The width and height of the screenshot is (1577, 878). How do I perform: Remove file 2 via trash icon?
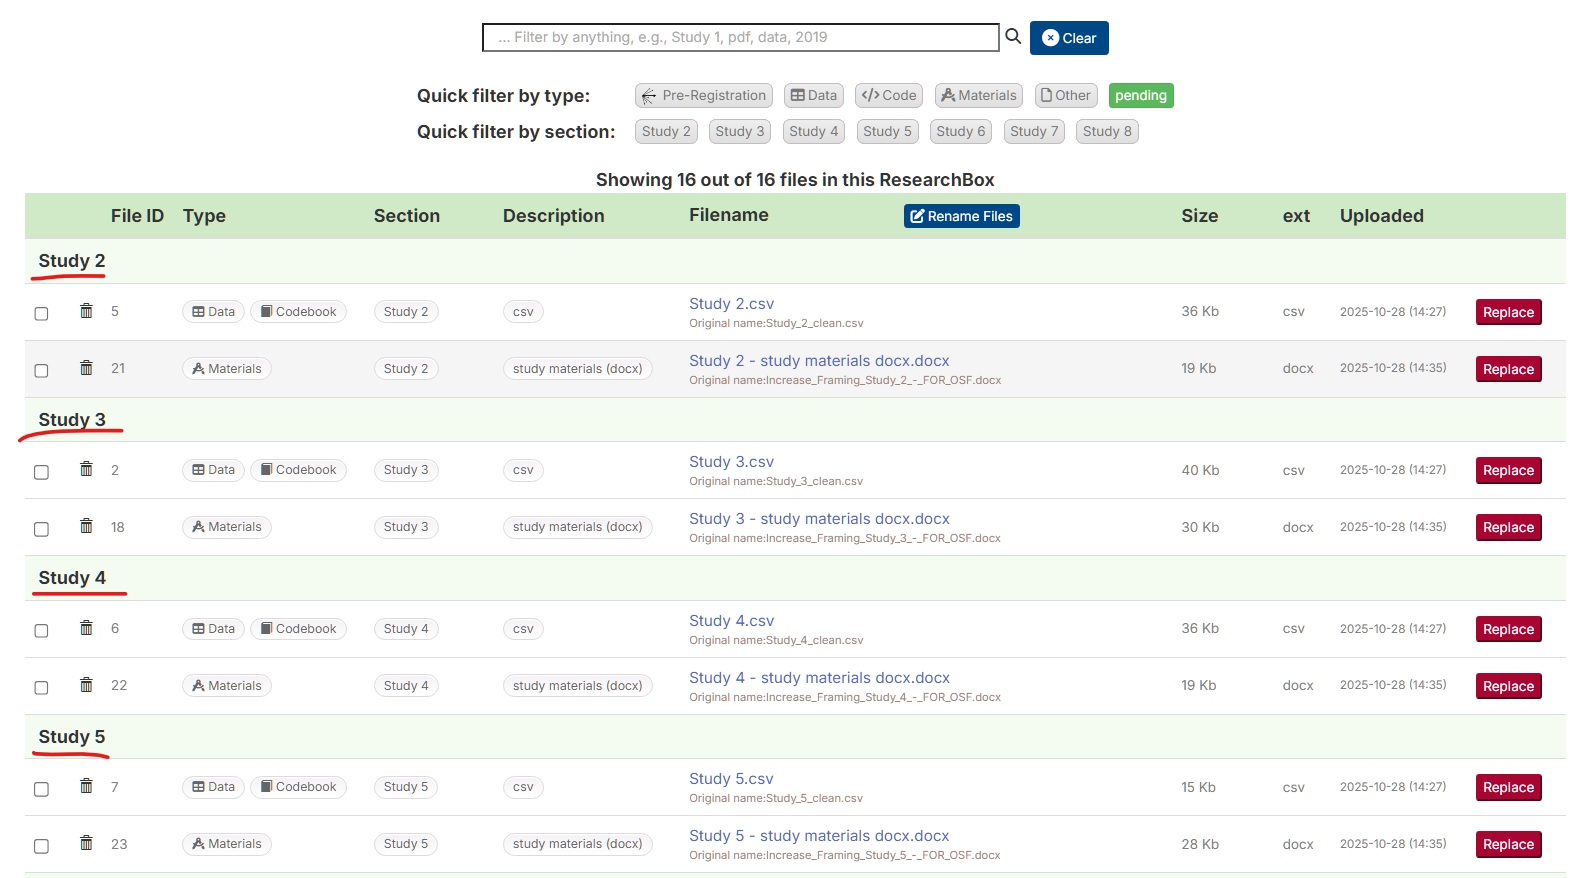[87, 469]
